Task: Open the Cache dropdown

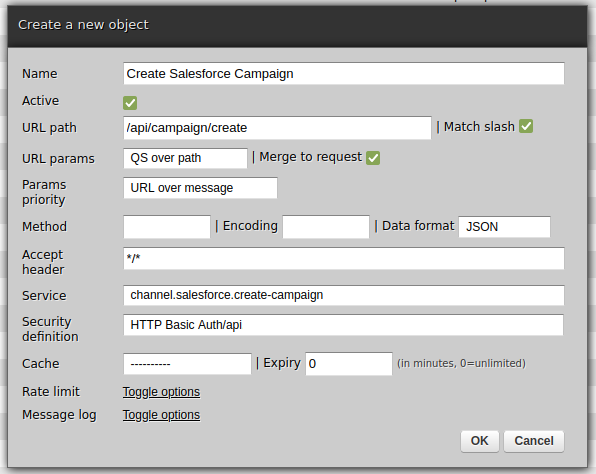Action: 187,364
